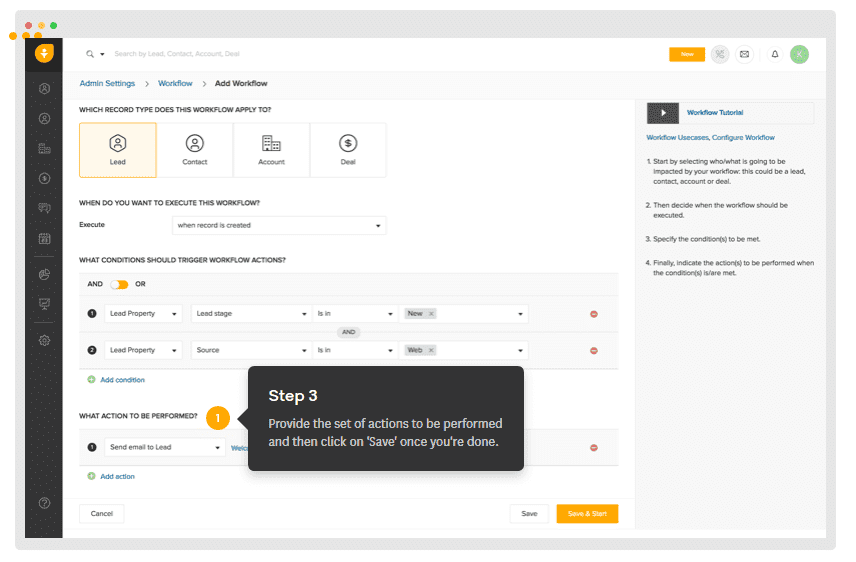
Task: Open Workflow Tutorial link
Action: click(715, 113)
